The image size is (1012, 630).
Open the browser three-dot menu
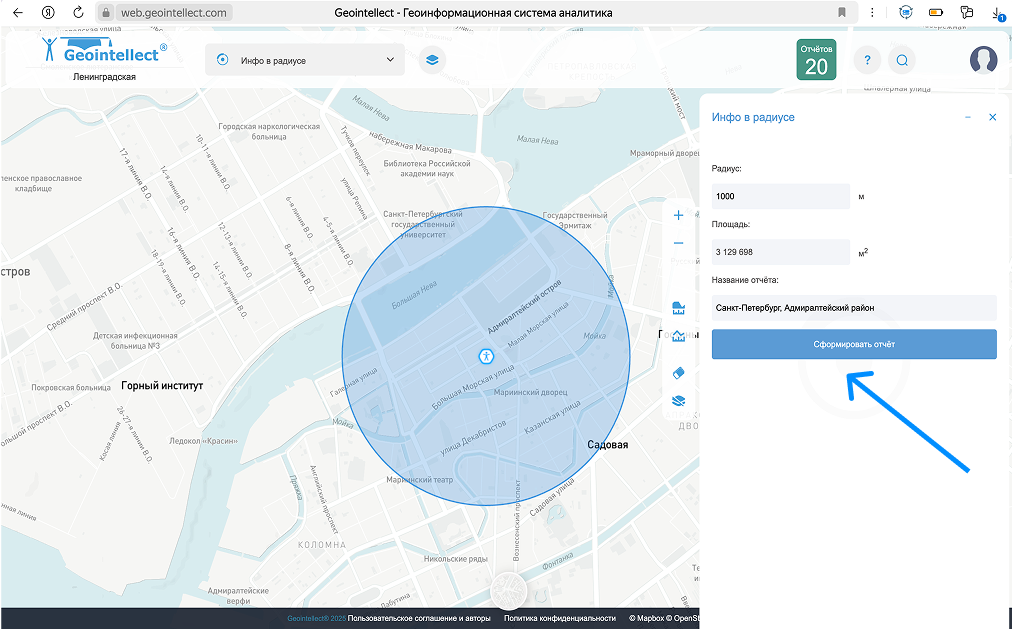pos(874,13)
